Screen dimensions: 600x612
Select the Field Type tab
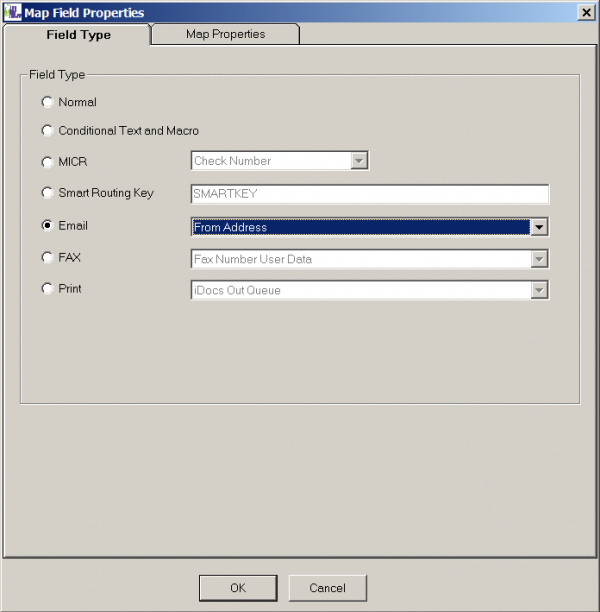coord(78,35)
